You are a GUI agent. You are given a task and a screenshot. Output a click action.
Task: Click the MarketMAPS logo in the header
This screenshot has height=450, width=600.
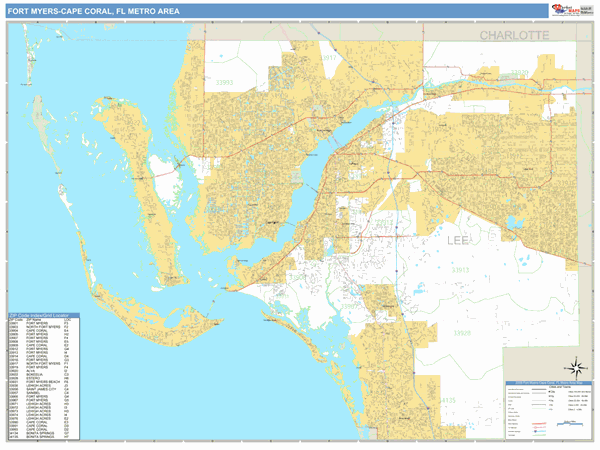click(x=565, y=10)
